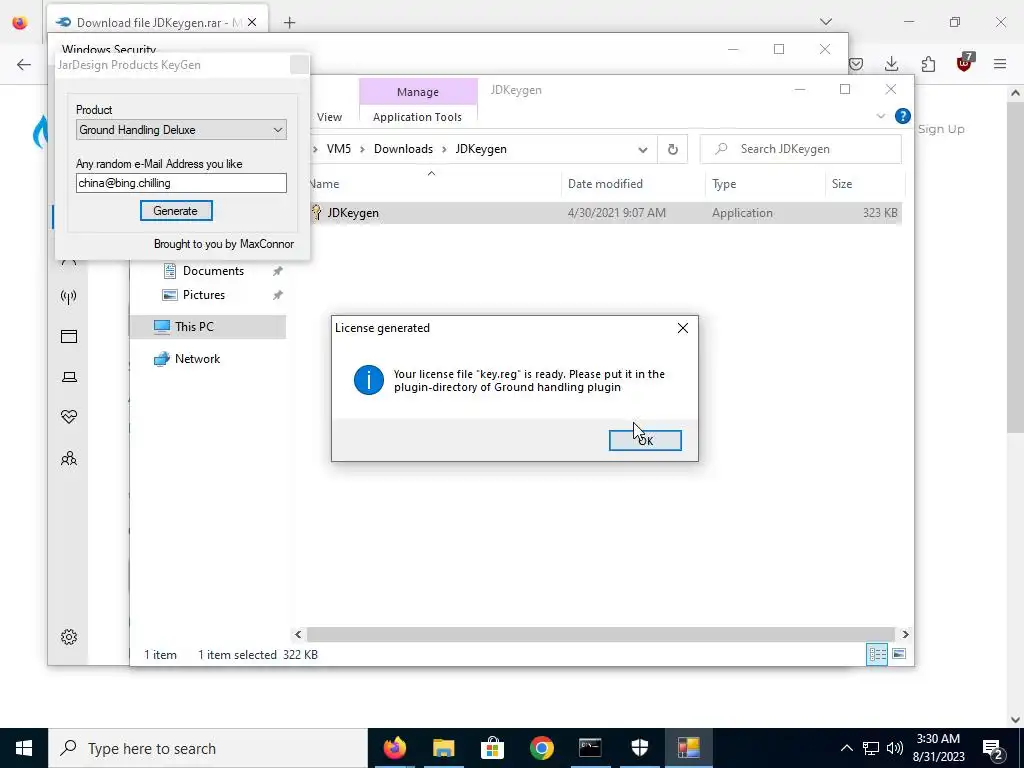Open Firefox from the taskbar
The image size is (1024, 768).
(x=394, y=748)
